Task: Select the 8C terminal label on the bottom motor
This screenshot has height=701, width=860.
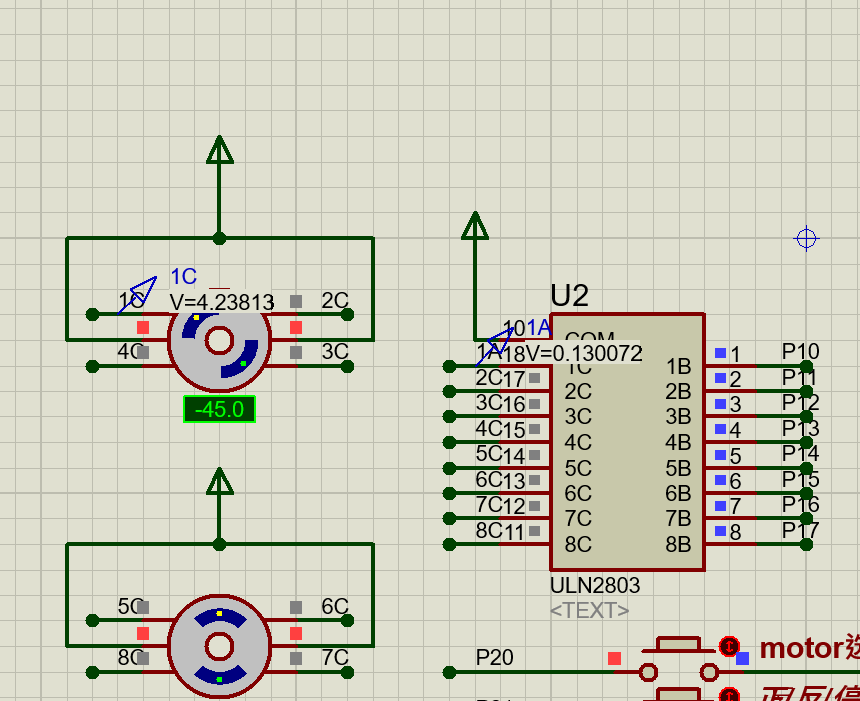Action: (x=131, y=657)
